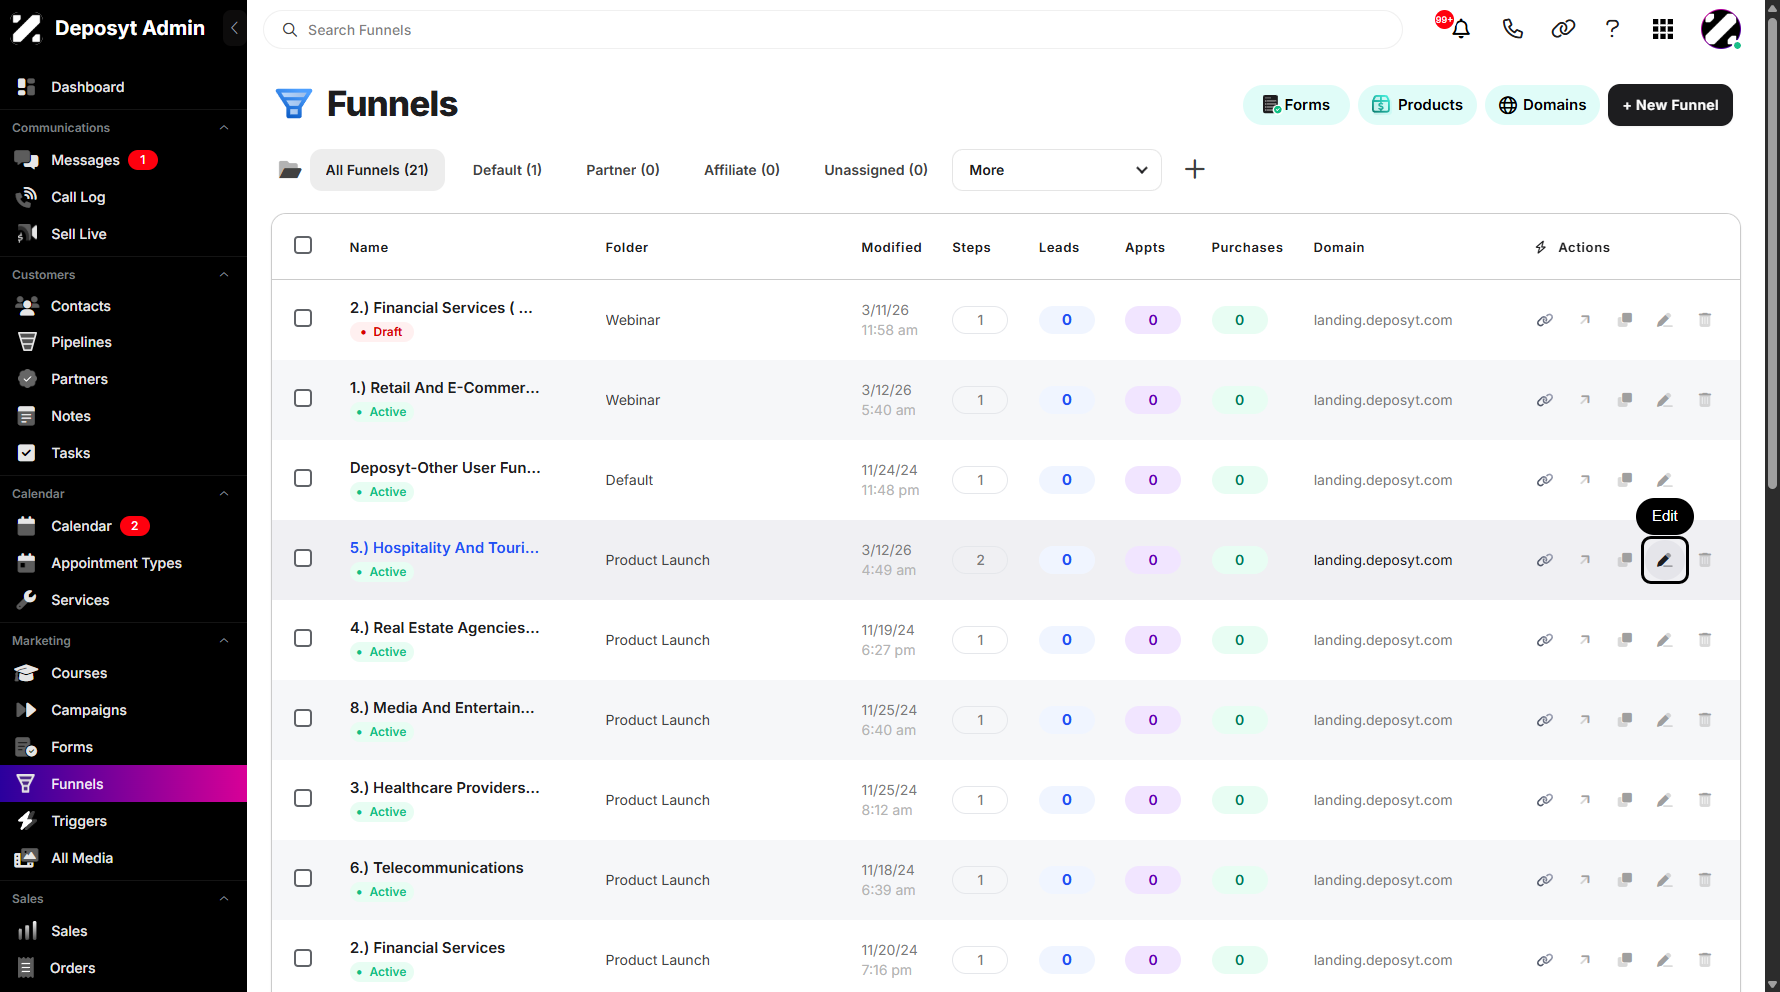Check the Deposyt-Other User Funnel row checkbox

[x=303, y=478]
